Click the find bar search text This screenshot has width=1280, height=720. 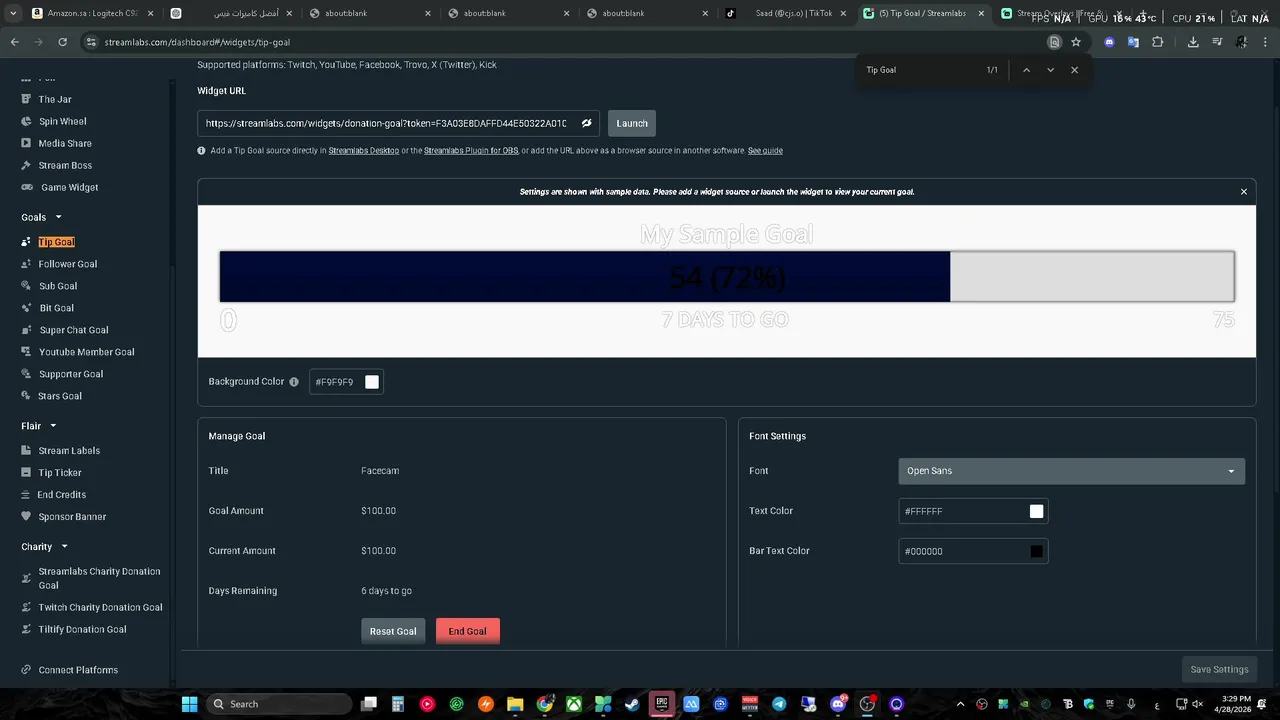881,70
